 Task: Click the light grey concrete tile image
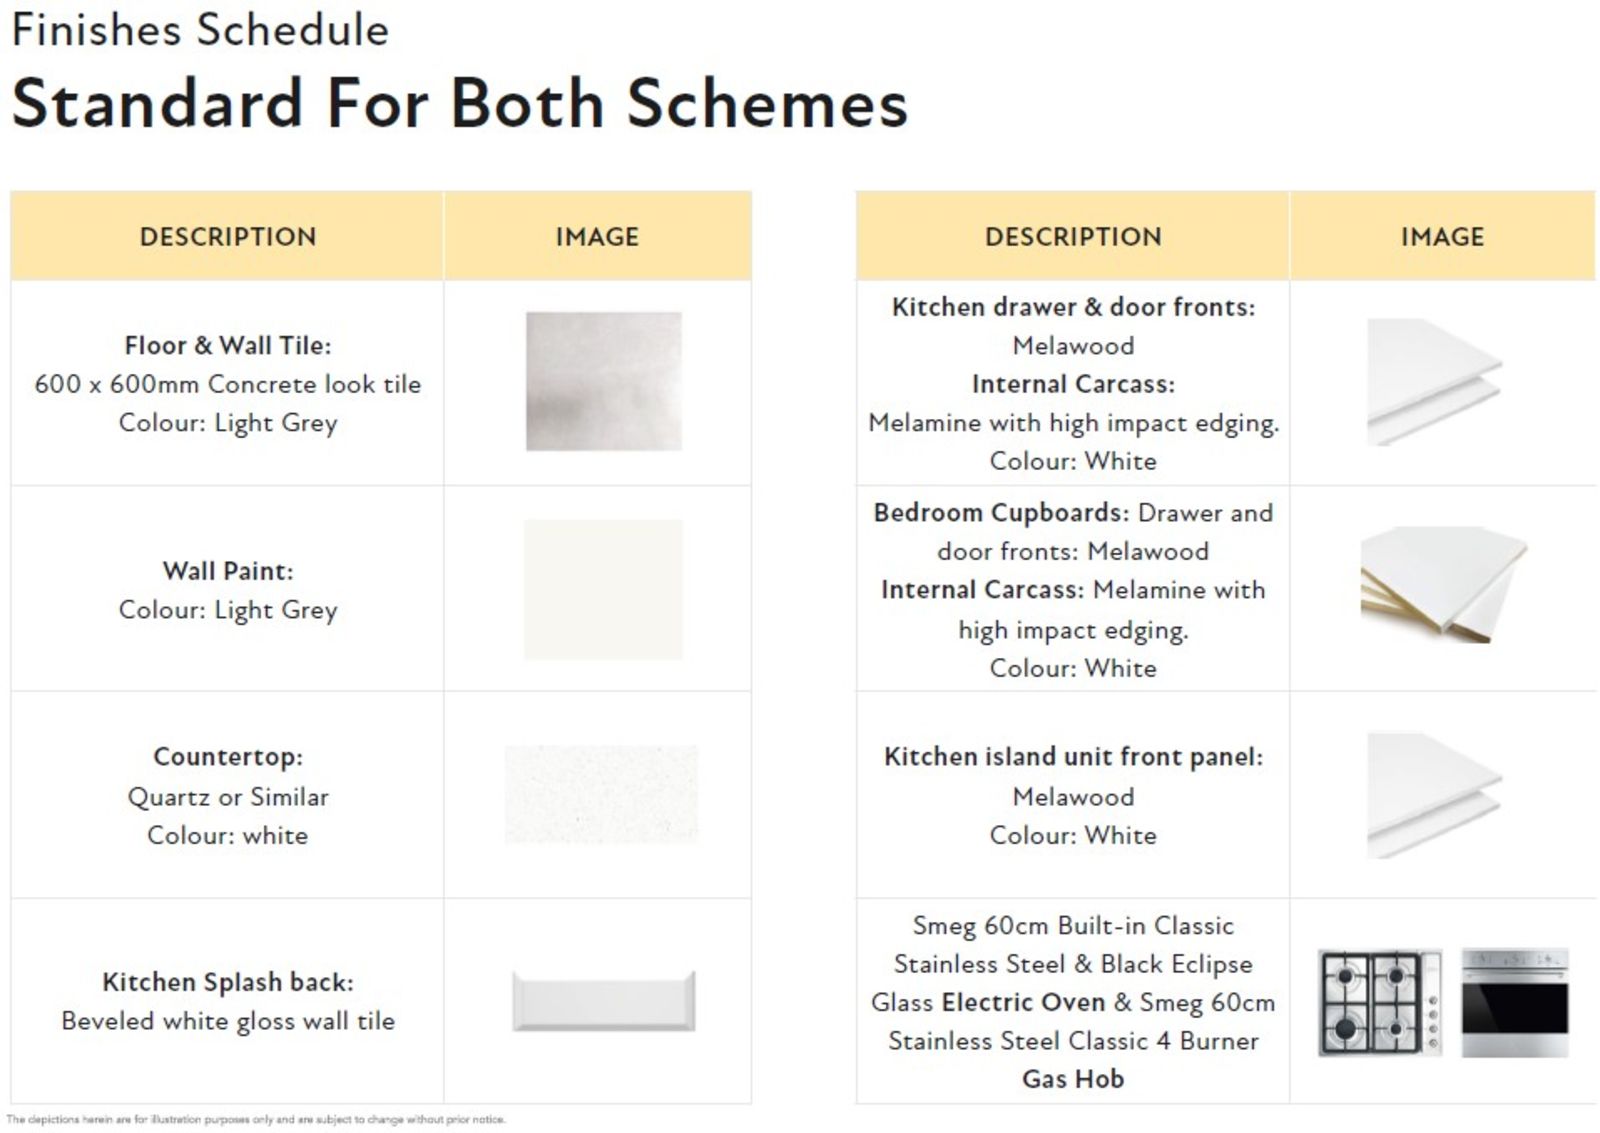(x=603, y=381)
